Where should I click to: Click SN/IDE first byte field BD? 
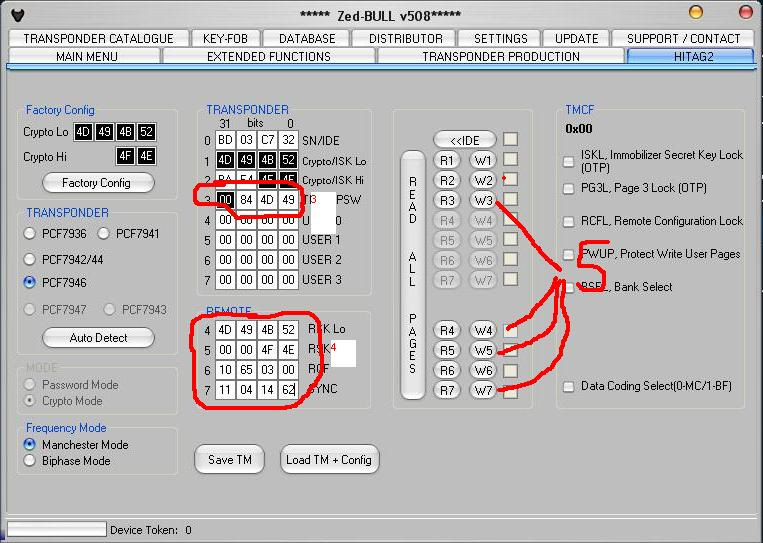tap(225, 140)
